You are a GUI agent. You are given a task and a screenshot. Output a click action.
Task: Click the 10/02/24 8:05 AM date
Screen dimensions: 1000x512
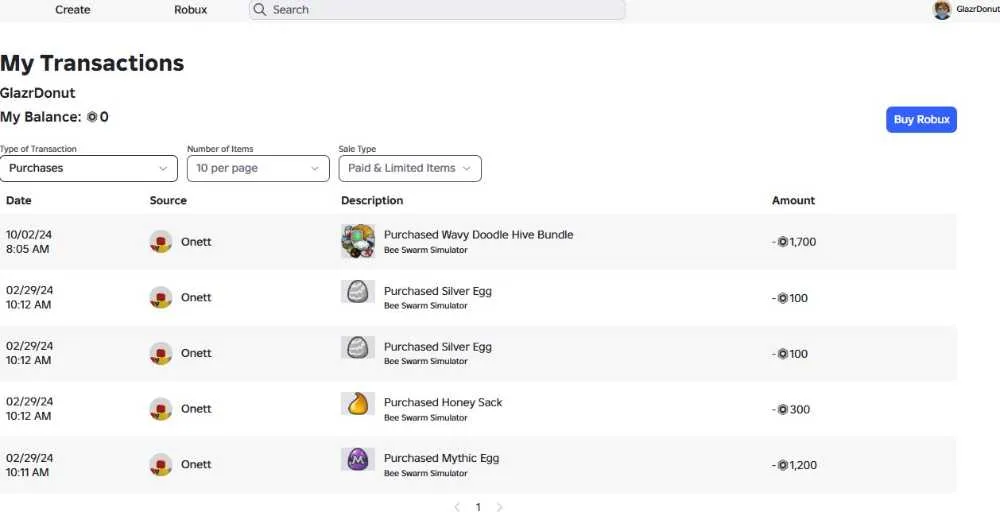pyautogui.click(x=29, y=242)
